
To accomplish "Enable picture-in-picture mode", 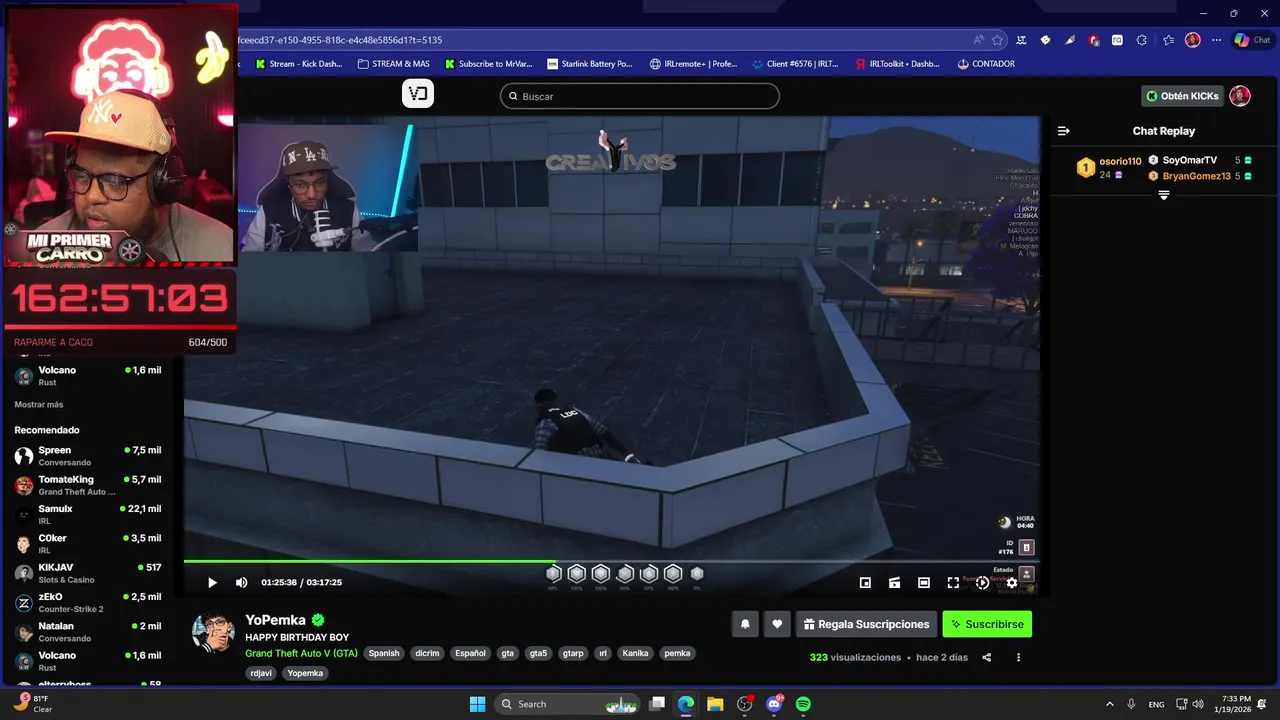I will [865, 582].
